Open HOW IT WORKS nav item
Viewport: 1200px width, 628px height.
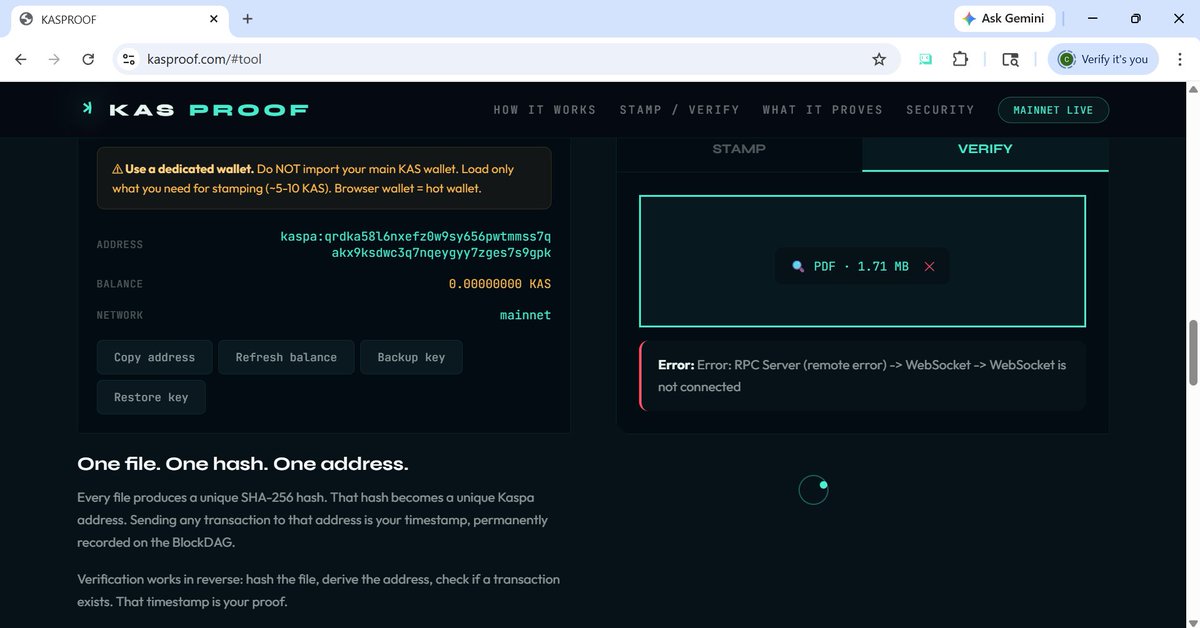[545, 110]
